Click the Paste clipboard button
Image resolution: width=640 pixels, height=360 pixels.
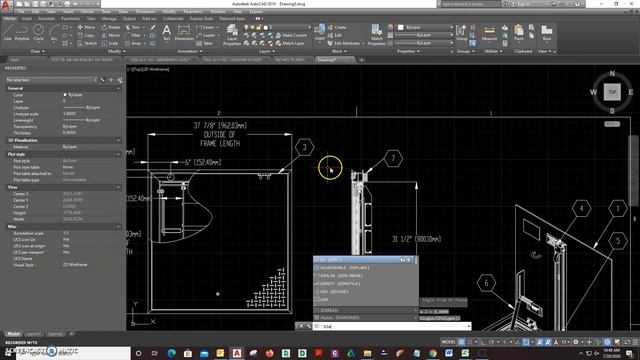coord(519,33)
